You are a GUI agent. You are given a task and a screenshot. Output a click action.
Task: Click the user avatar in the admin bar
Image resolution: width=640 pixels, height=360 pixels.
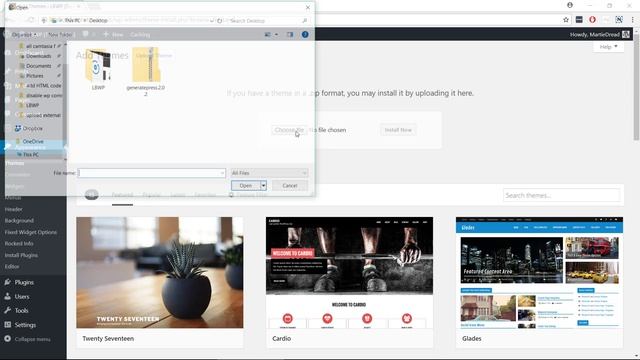(x=626, y=35)
